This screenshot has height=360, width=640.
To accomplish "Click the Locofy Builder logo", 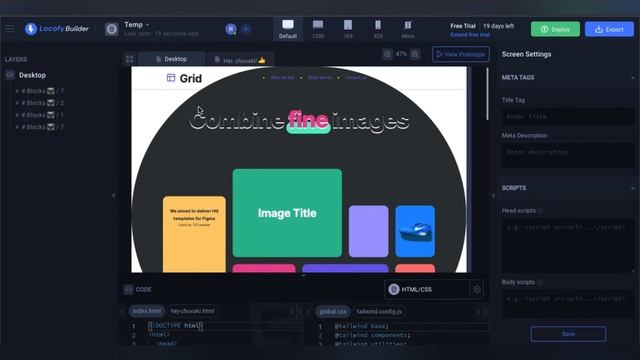I will pyautogui.click(x=56, y=29).
